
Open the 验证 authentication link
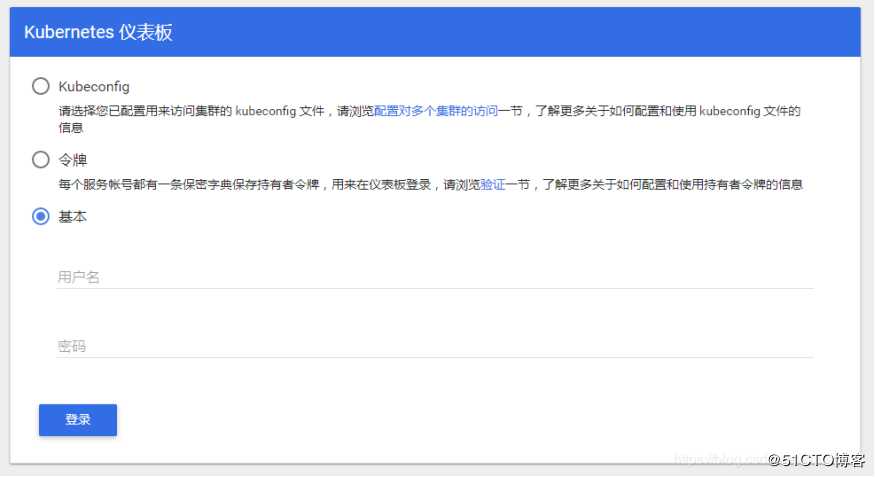coord(492,185)
